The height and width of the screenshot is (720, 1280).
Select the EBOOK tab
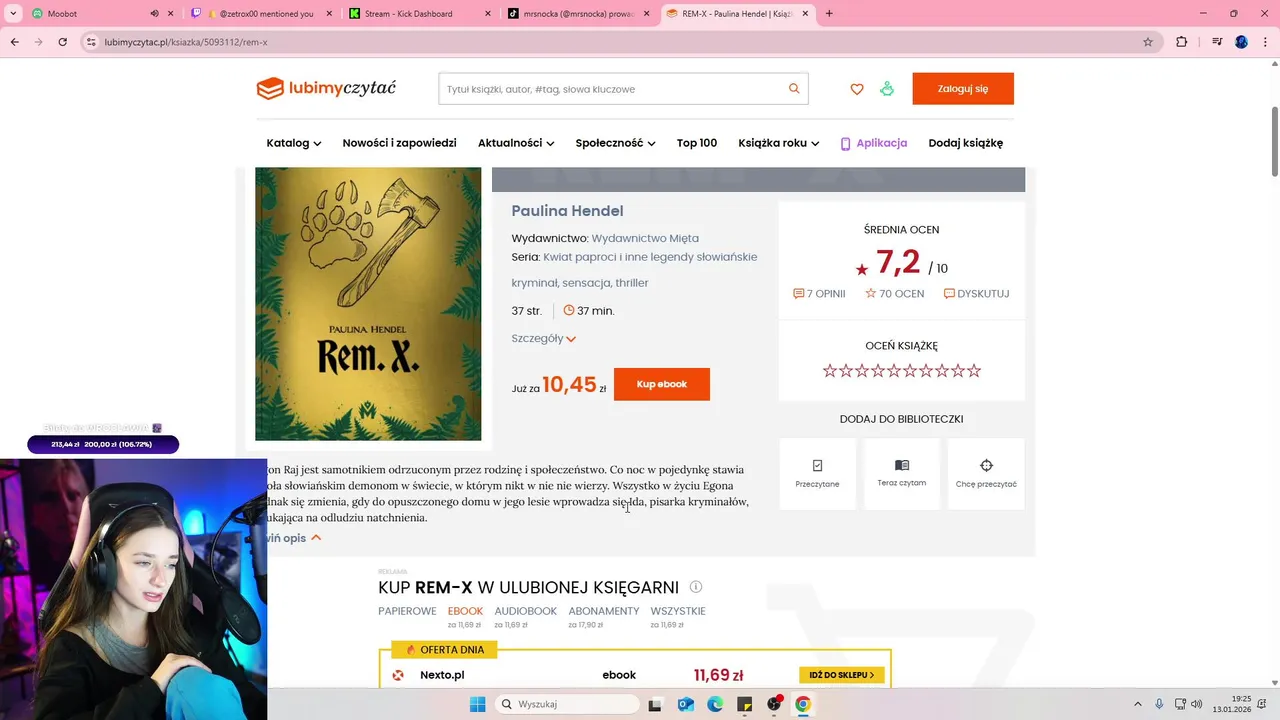click(x=465, y=611)
